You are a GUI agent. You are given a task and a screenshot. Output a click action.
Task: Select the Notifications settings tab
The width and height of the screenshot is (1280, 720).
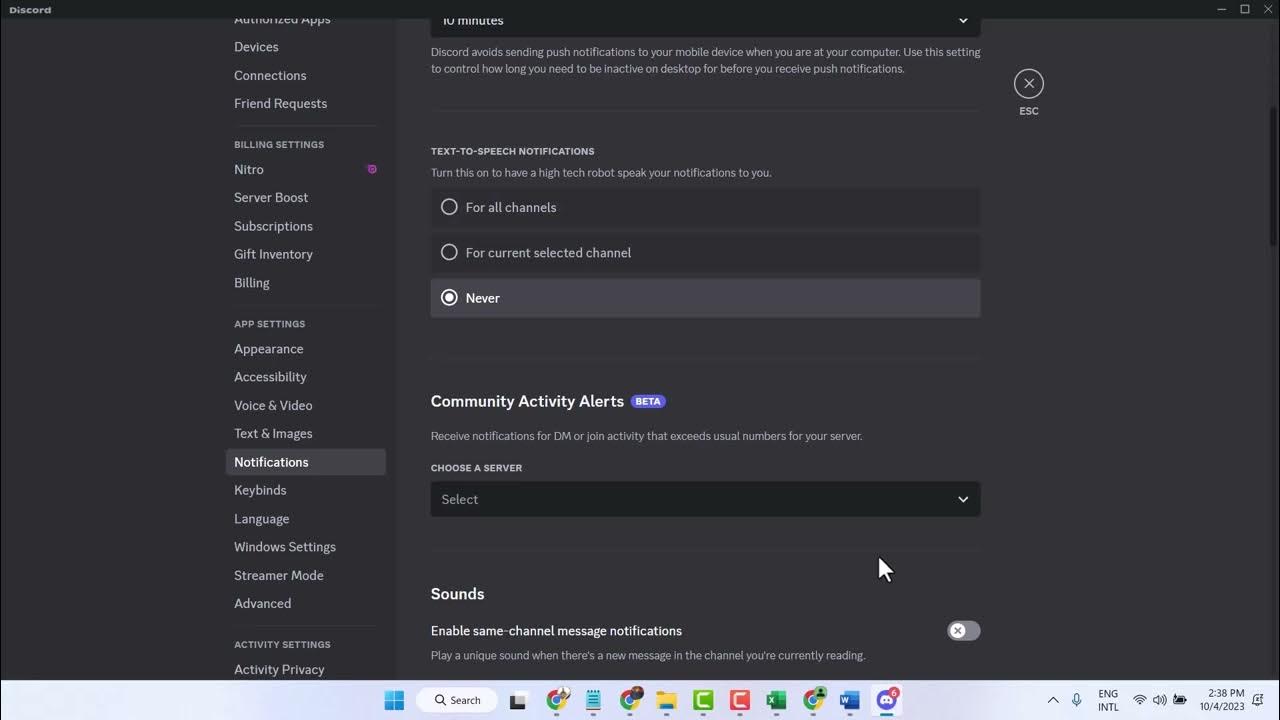pyautogui.click(x=306, y=462)
